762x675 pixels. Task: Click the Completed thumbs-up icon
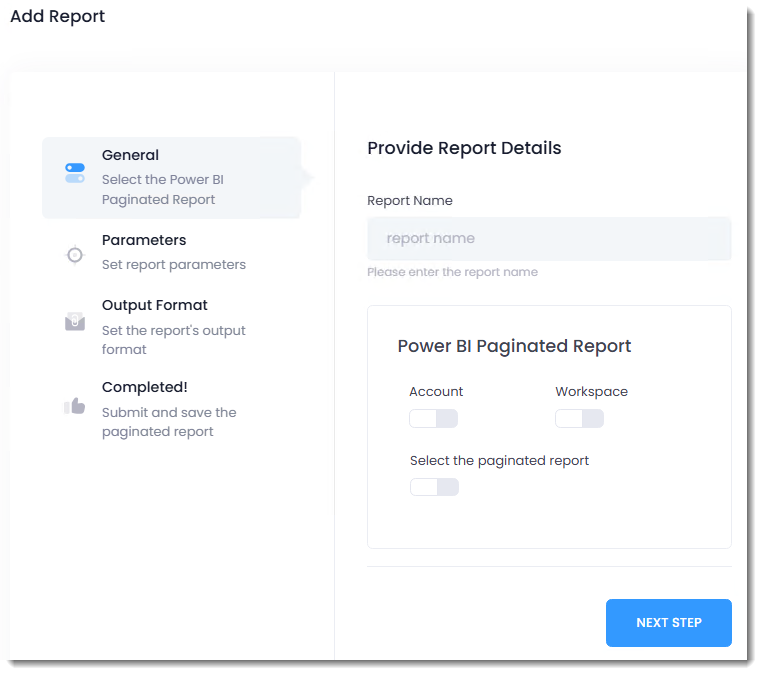(x=75, y=406)
